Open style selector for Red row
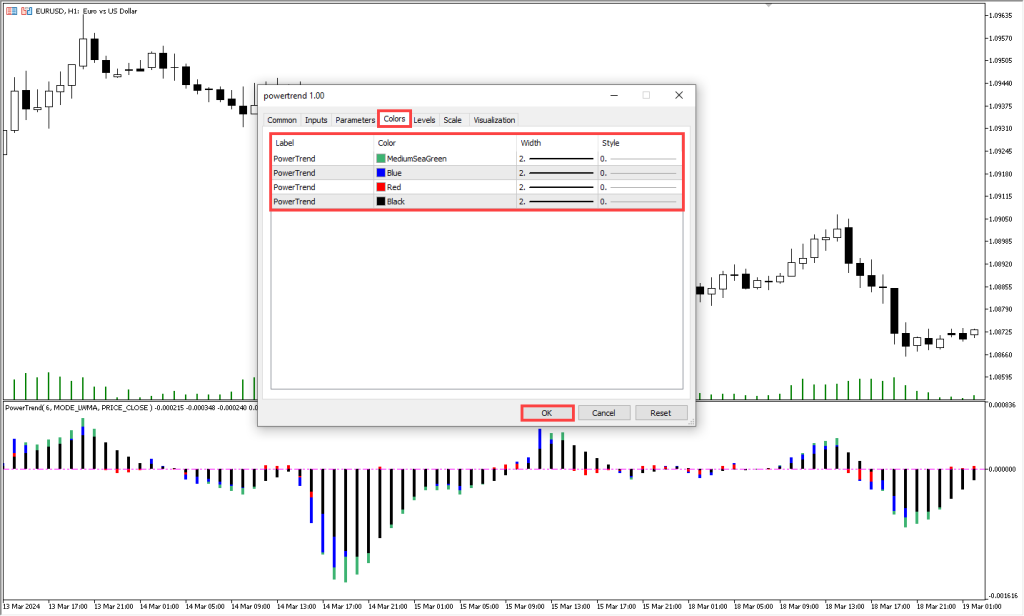This screenshot has width=1024, height=616. (x=639, y=187)
